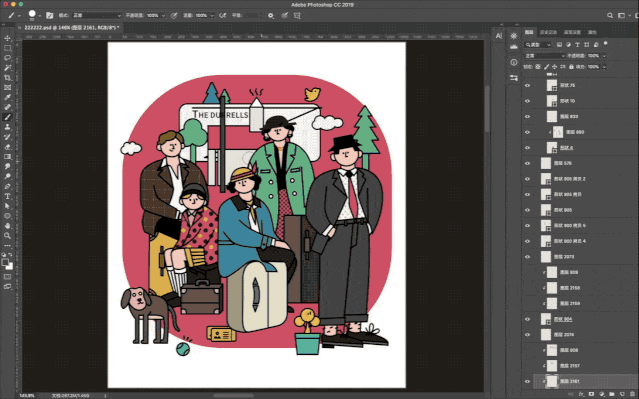
Task: Hide the layer named 图层 2073
Action: pyautogui.click(x=527, y=257)
